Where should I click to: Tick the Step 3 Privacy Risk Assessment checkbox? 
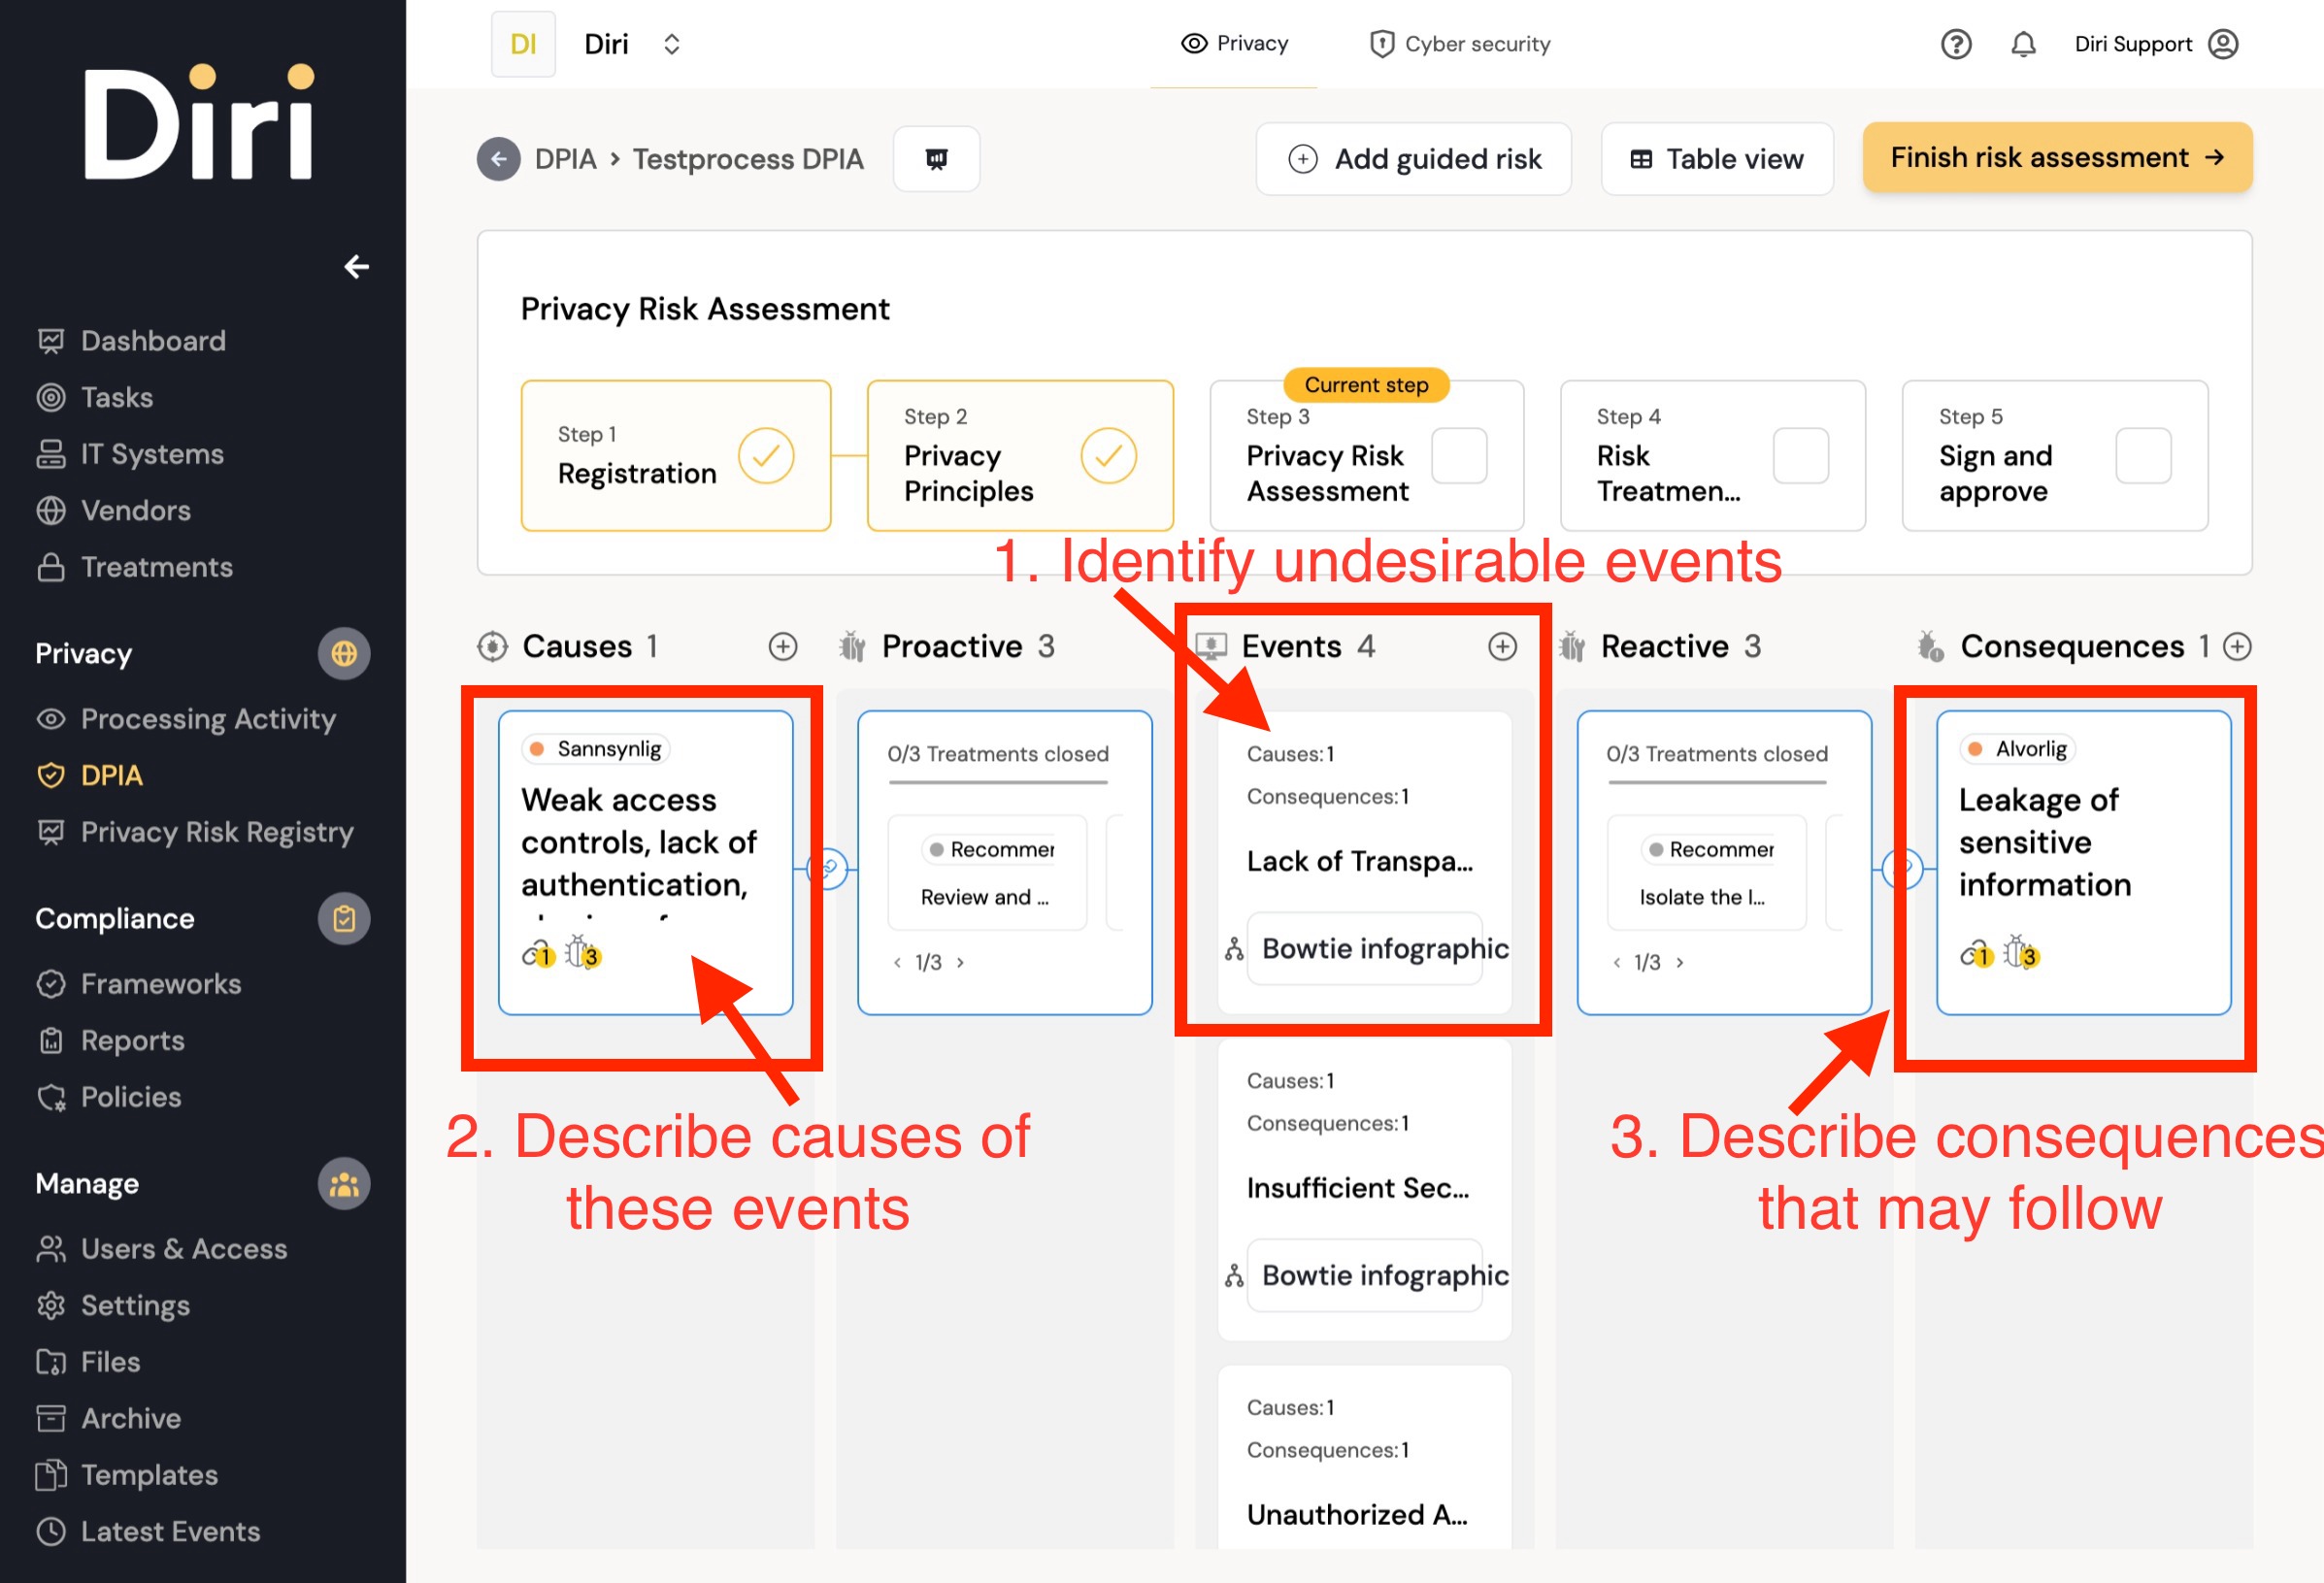click(x=1459, y=456)
